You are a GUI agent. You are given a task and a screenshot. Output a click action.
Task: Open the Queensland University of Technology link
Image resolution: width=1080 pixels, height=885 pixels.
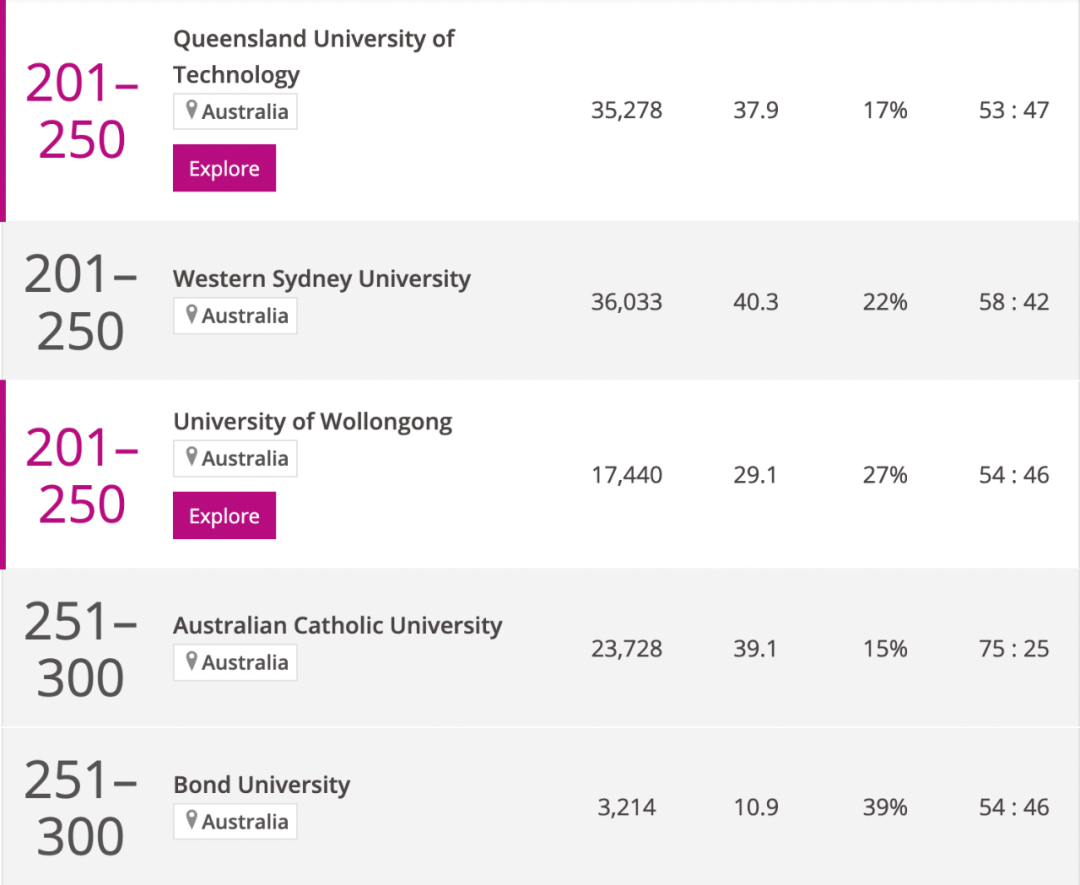(313, 57)
